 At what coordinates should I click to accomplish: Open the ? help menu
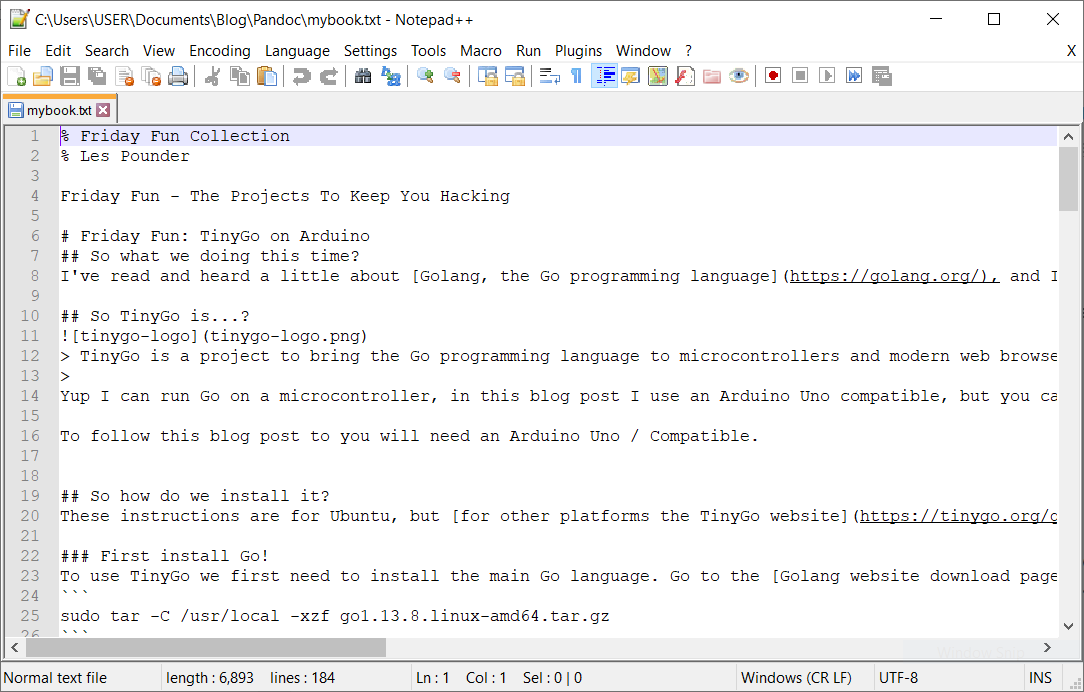[x=689, y=50]
